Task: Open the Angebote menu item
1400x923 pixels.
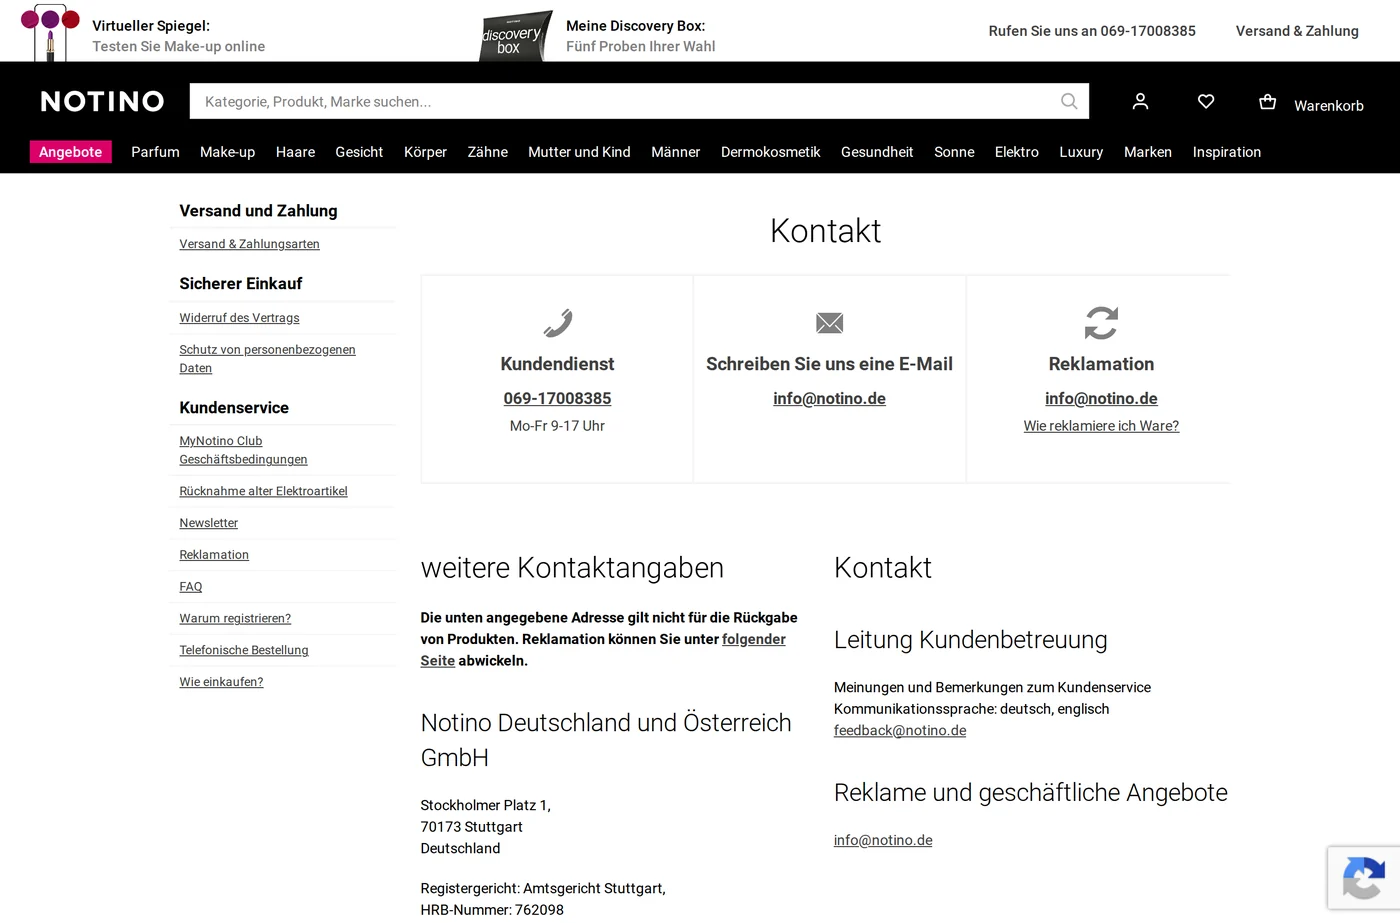Action: pos(70,152)
